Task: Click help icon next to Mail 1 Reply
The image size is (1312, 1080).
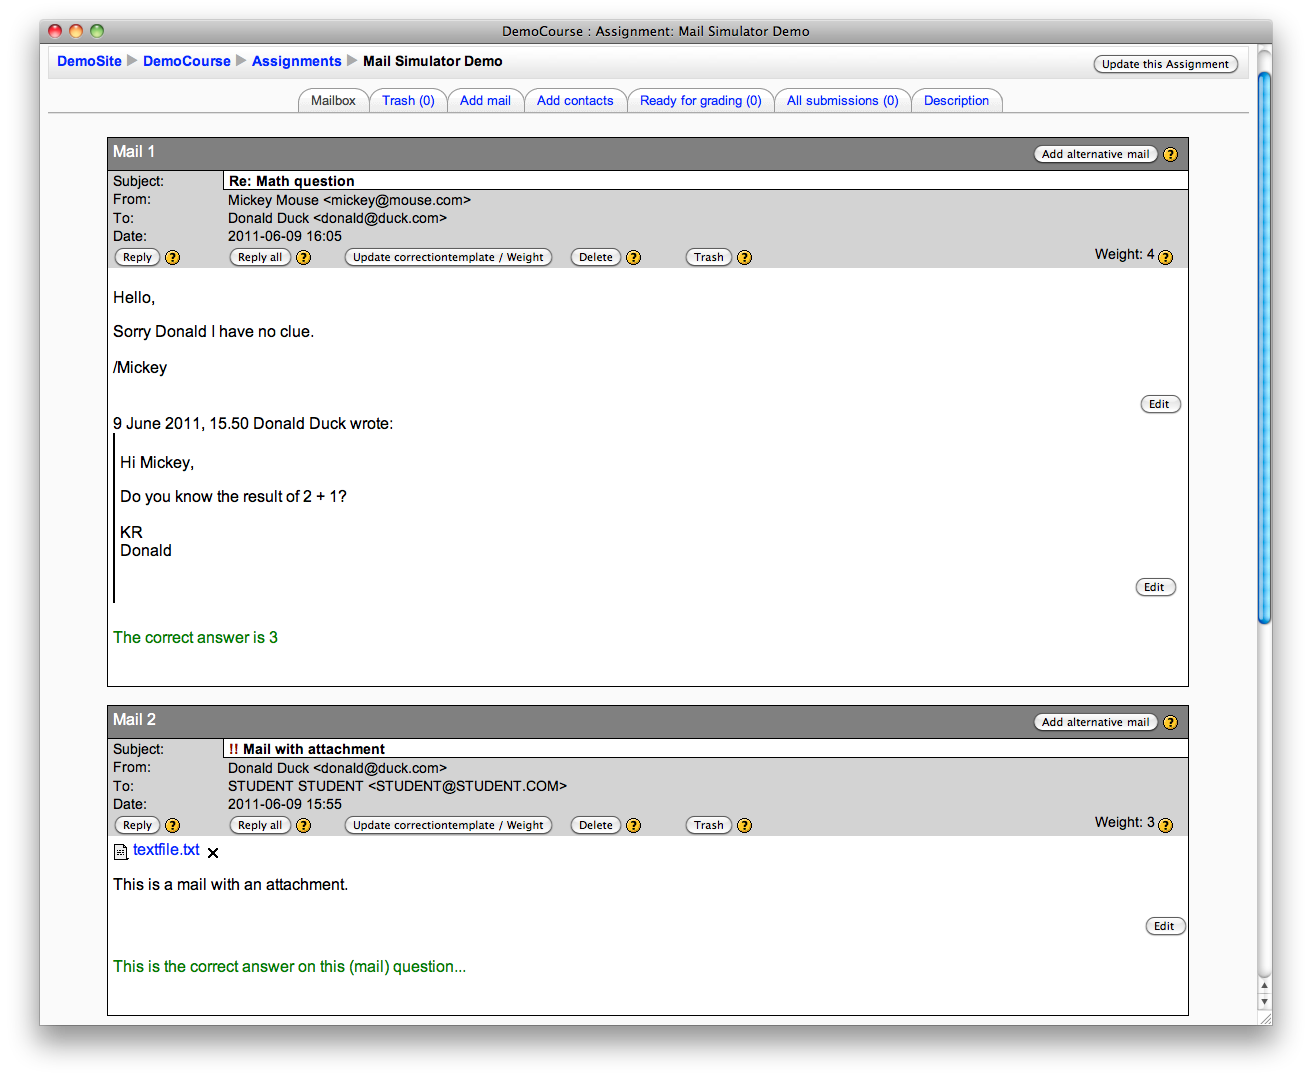Action: coord(173,258)
